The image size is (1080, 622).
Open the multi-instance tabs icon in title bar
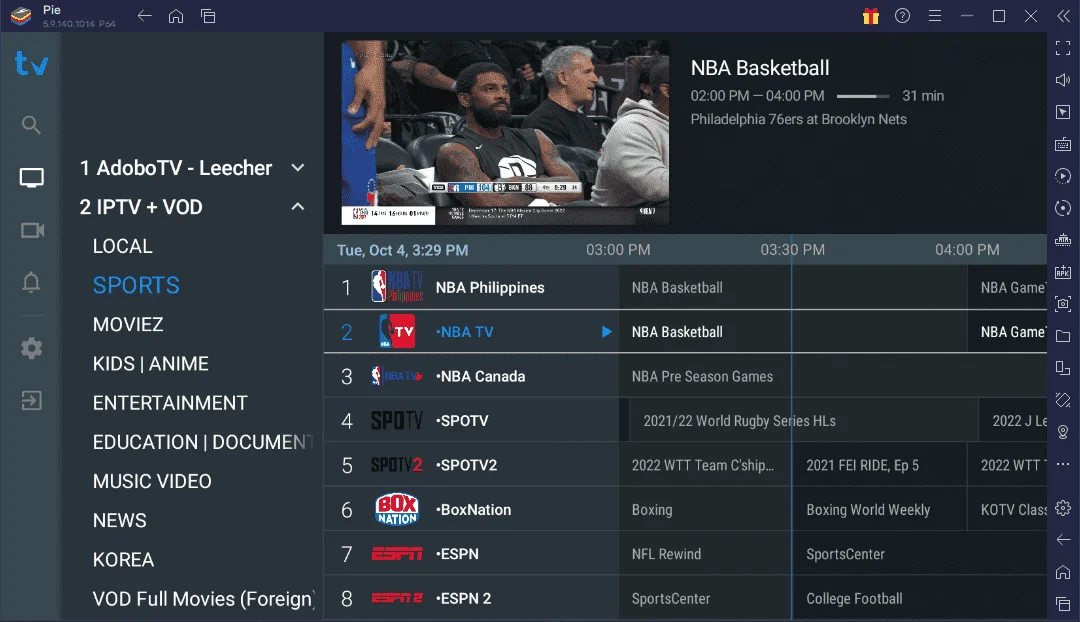tap(209, 16)
